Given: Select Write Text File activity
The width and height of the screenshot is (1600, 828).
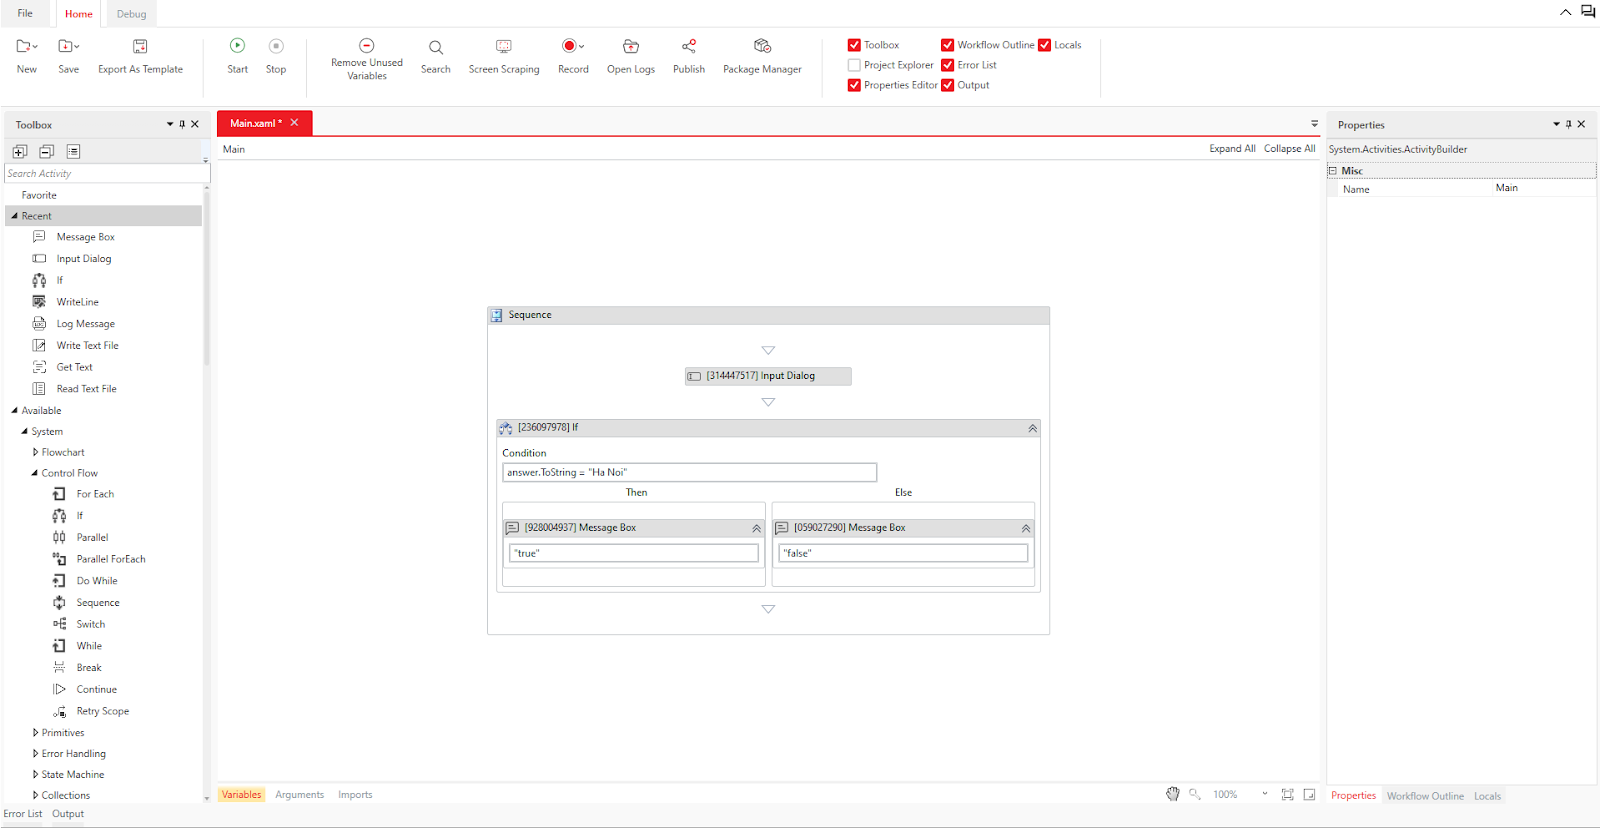Looking at the screenshot, I should 87,346.
